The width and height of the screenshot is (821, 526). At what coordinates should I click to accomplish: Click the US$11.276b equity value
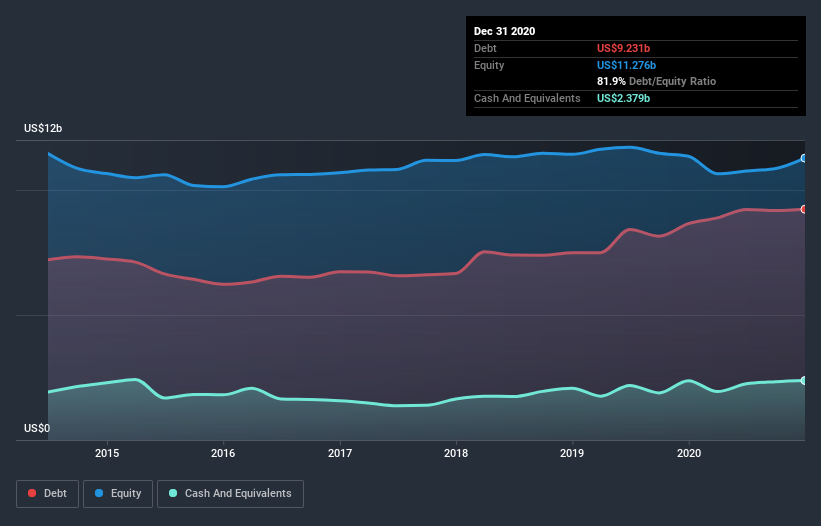click(626, 65)
